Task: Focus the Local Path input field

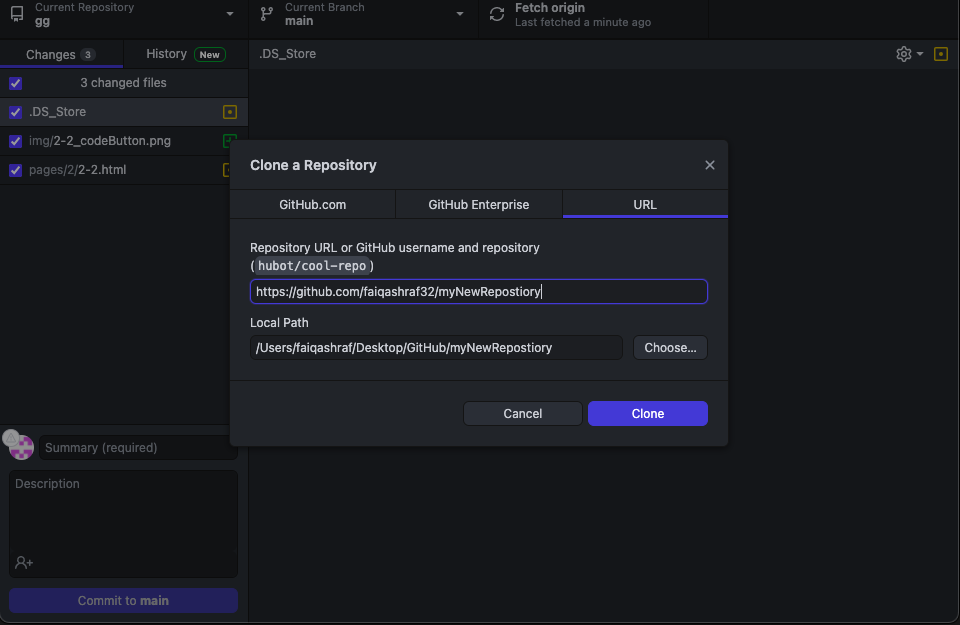Action: point(436,348)
